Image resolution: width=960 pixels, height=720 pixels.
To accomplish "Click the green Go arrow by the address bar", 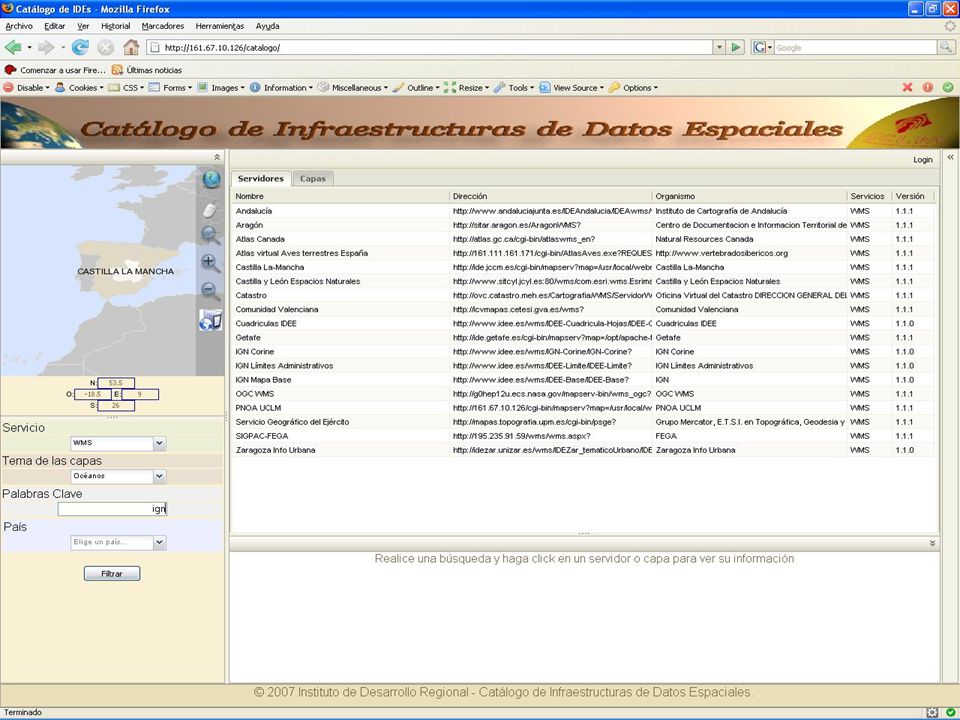I will point(736,47).
